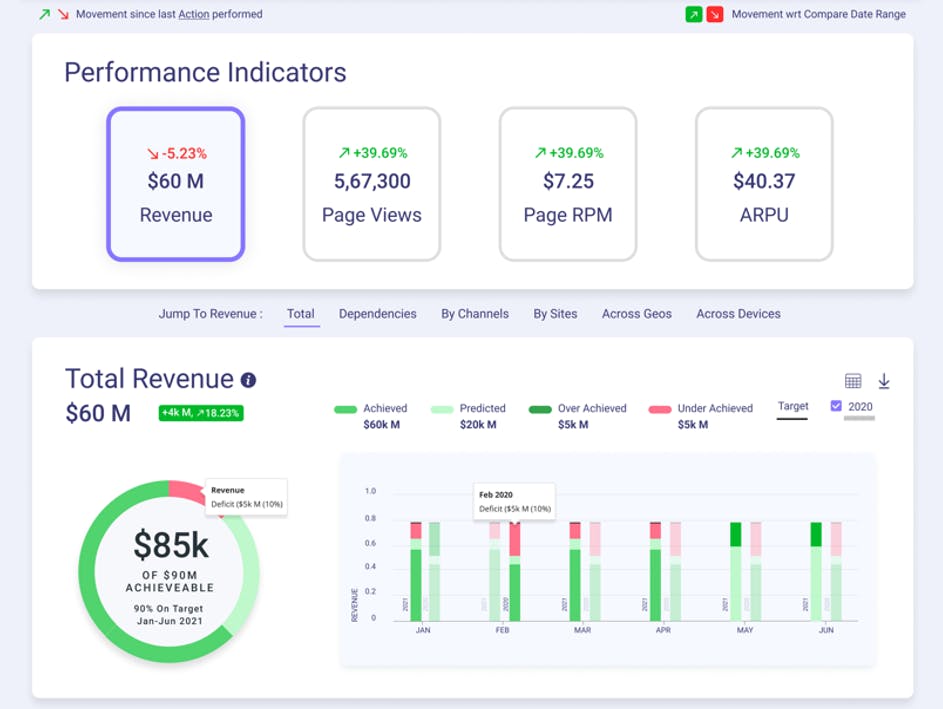Click the red deficit donut segment

[186, 491]
